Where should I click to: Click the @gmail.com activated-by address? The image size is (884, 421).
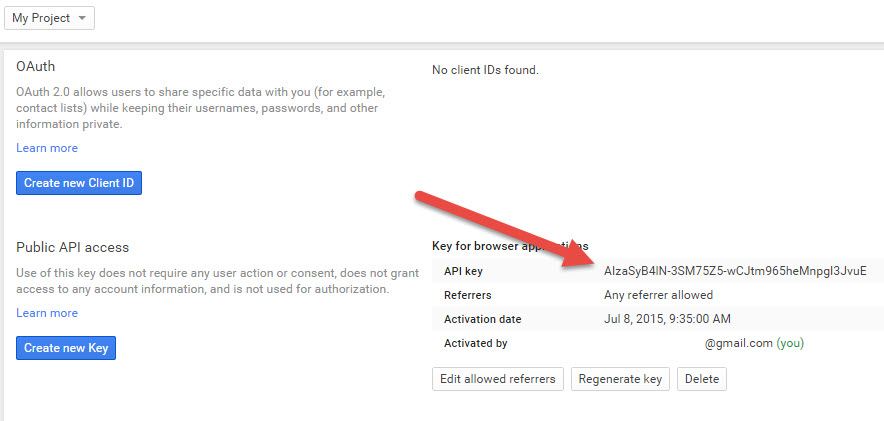(x=739, y=343)
